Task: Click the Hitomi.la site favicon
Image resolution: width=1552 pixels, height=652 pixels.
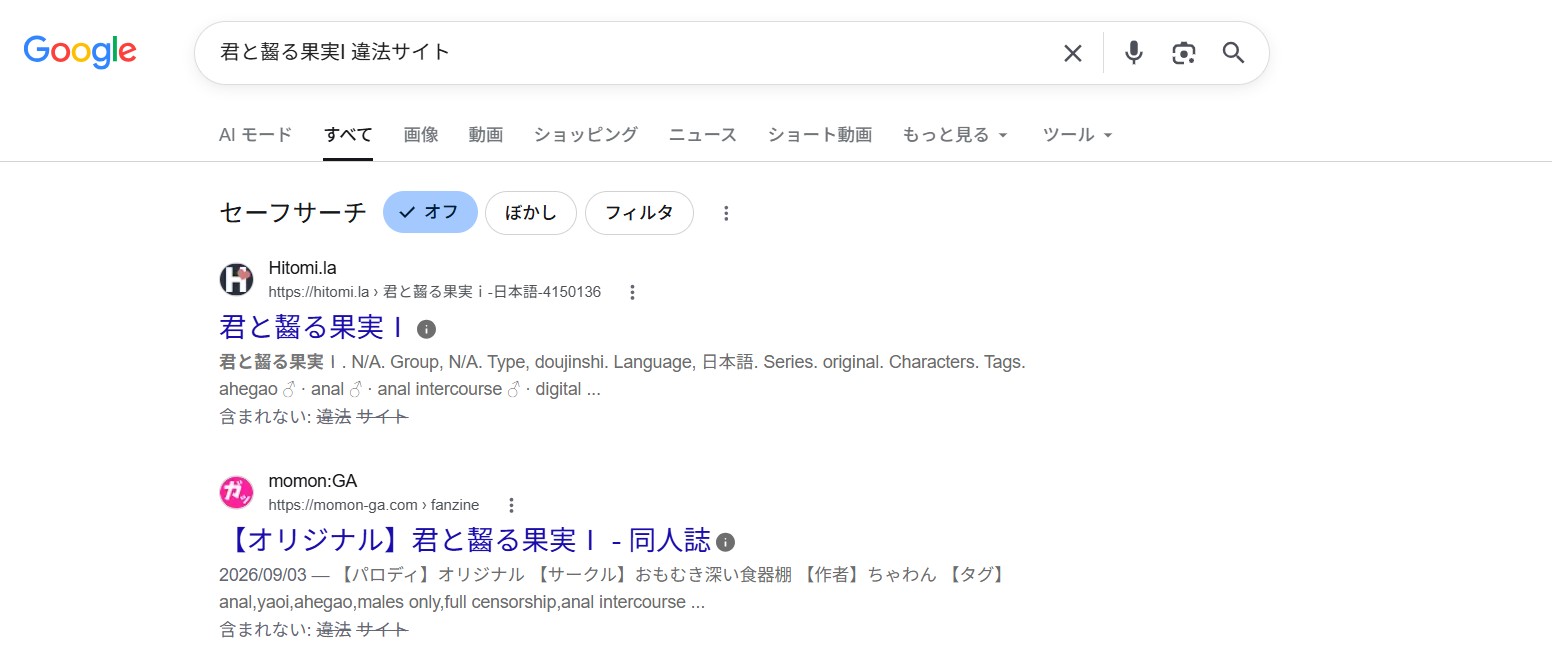Action: click(236, 279)
